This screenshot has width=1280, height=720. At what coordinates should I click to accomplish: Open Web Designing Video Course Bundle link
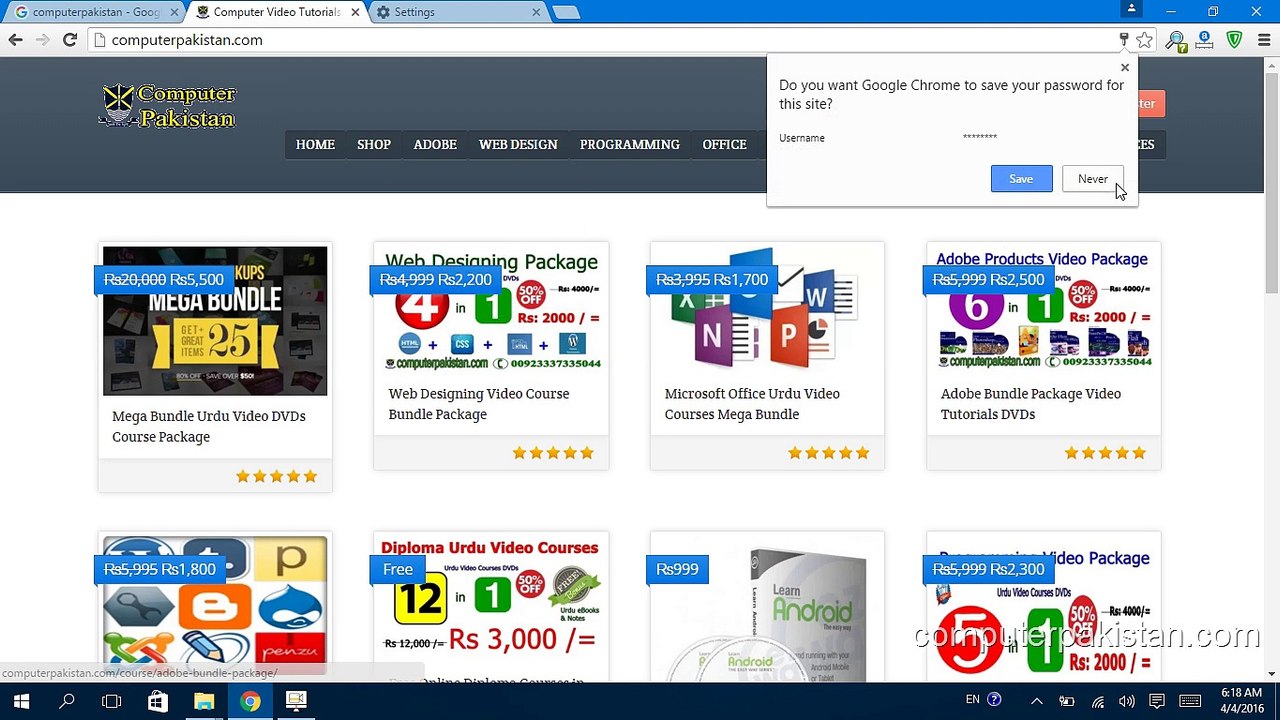tap(479, 404)
